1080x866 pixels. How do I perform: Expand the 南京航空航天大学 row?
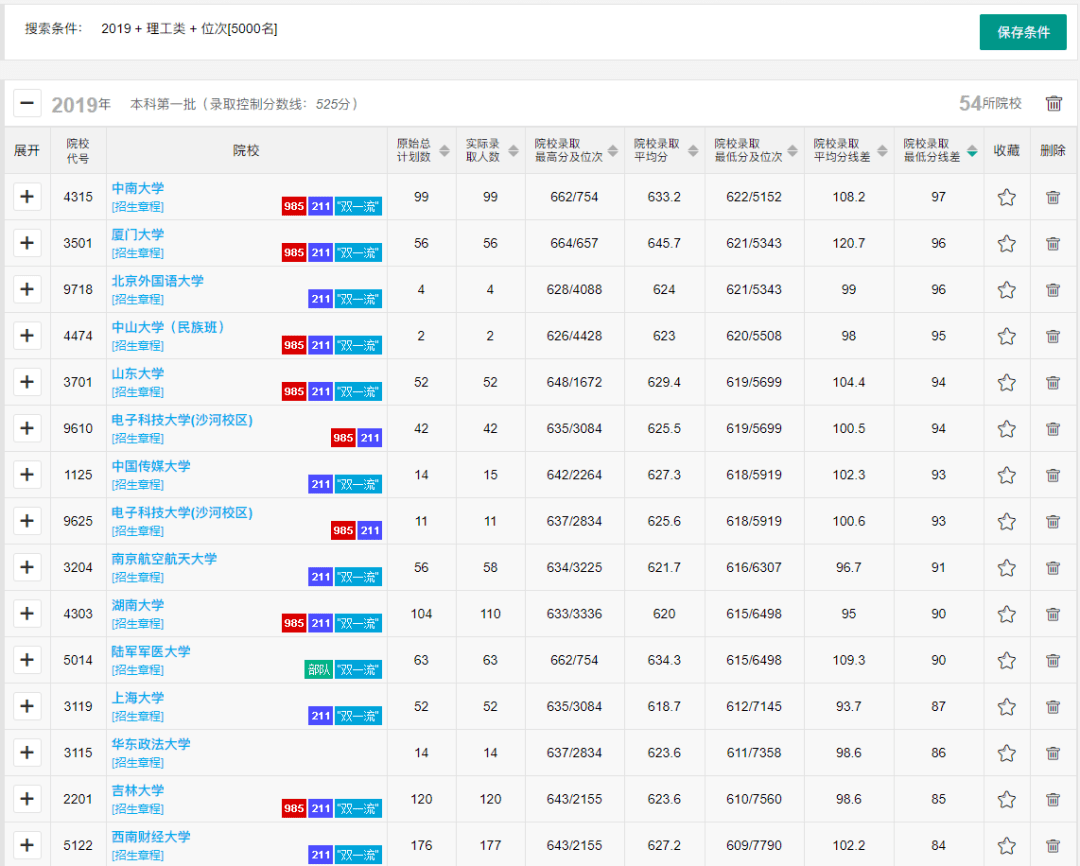(27, 567)
